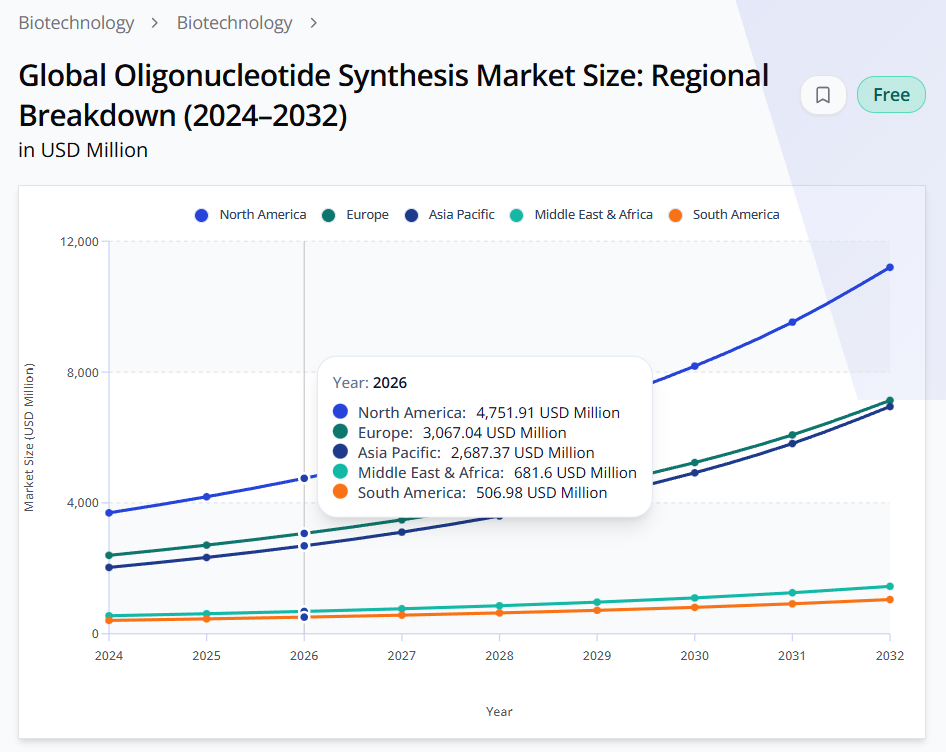946x752 pixels.
Task: Hide Middle East & Africa legend series
Action: (x=593, y=215)
